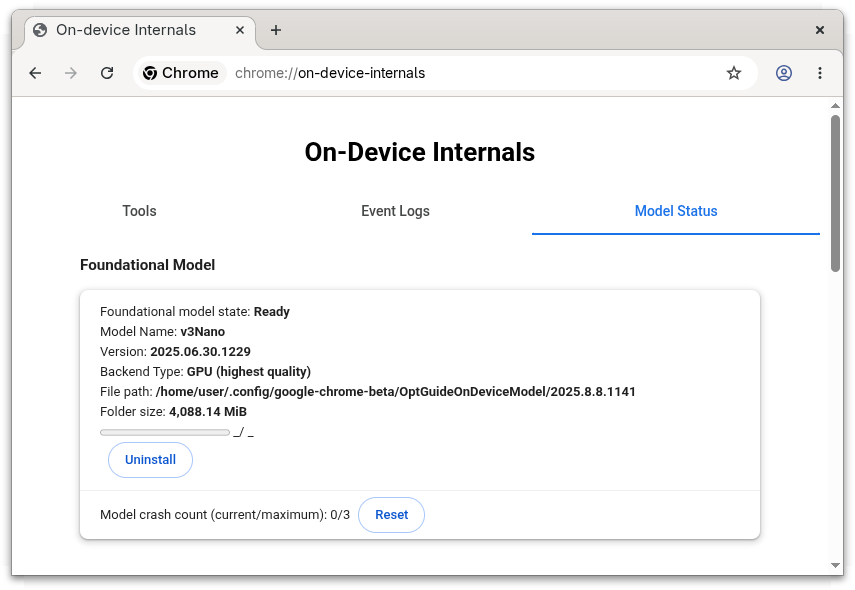Click the forward navigation arrow
This screenshot has width=855, height=590.
coord(71,73)
